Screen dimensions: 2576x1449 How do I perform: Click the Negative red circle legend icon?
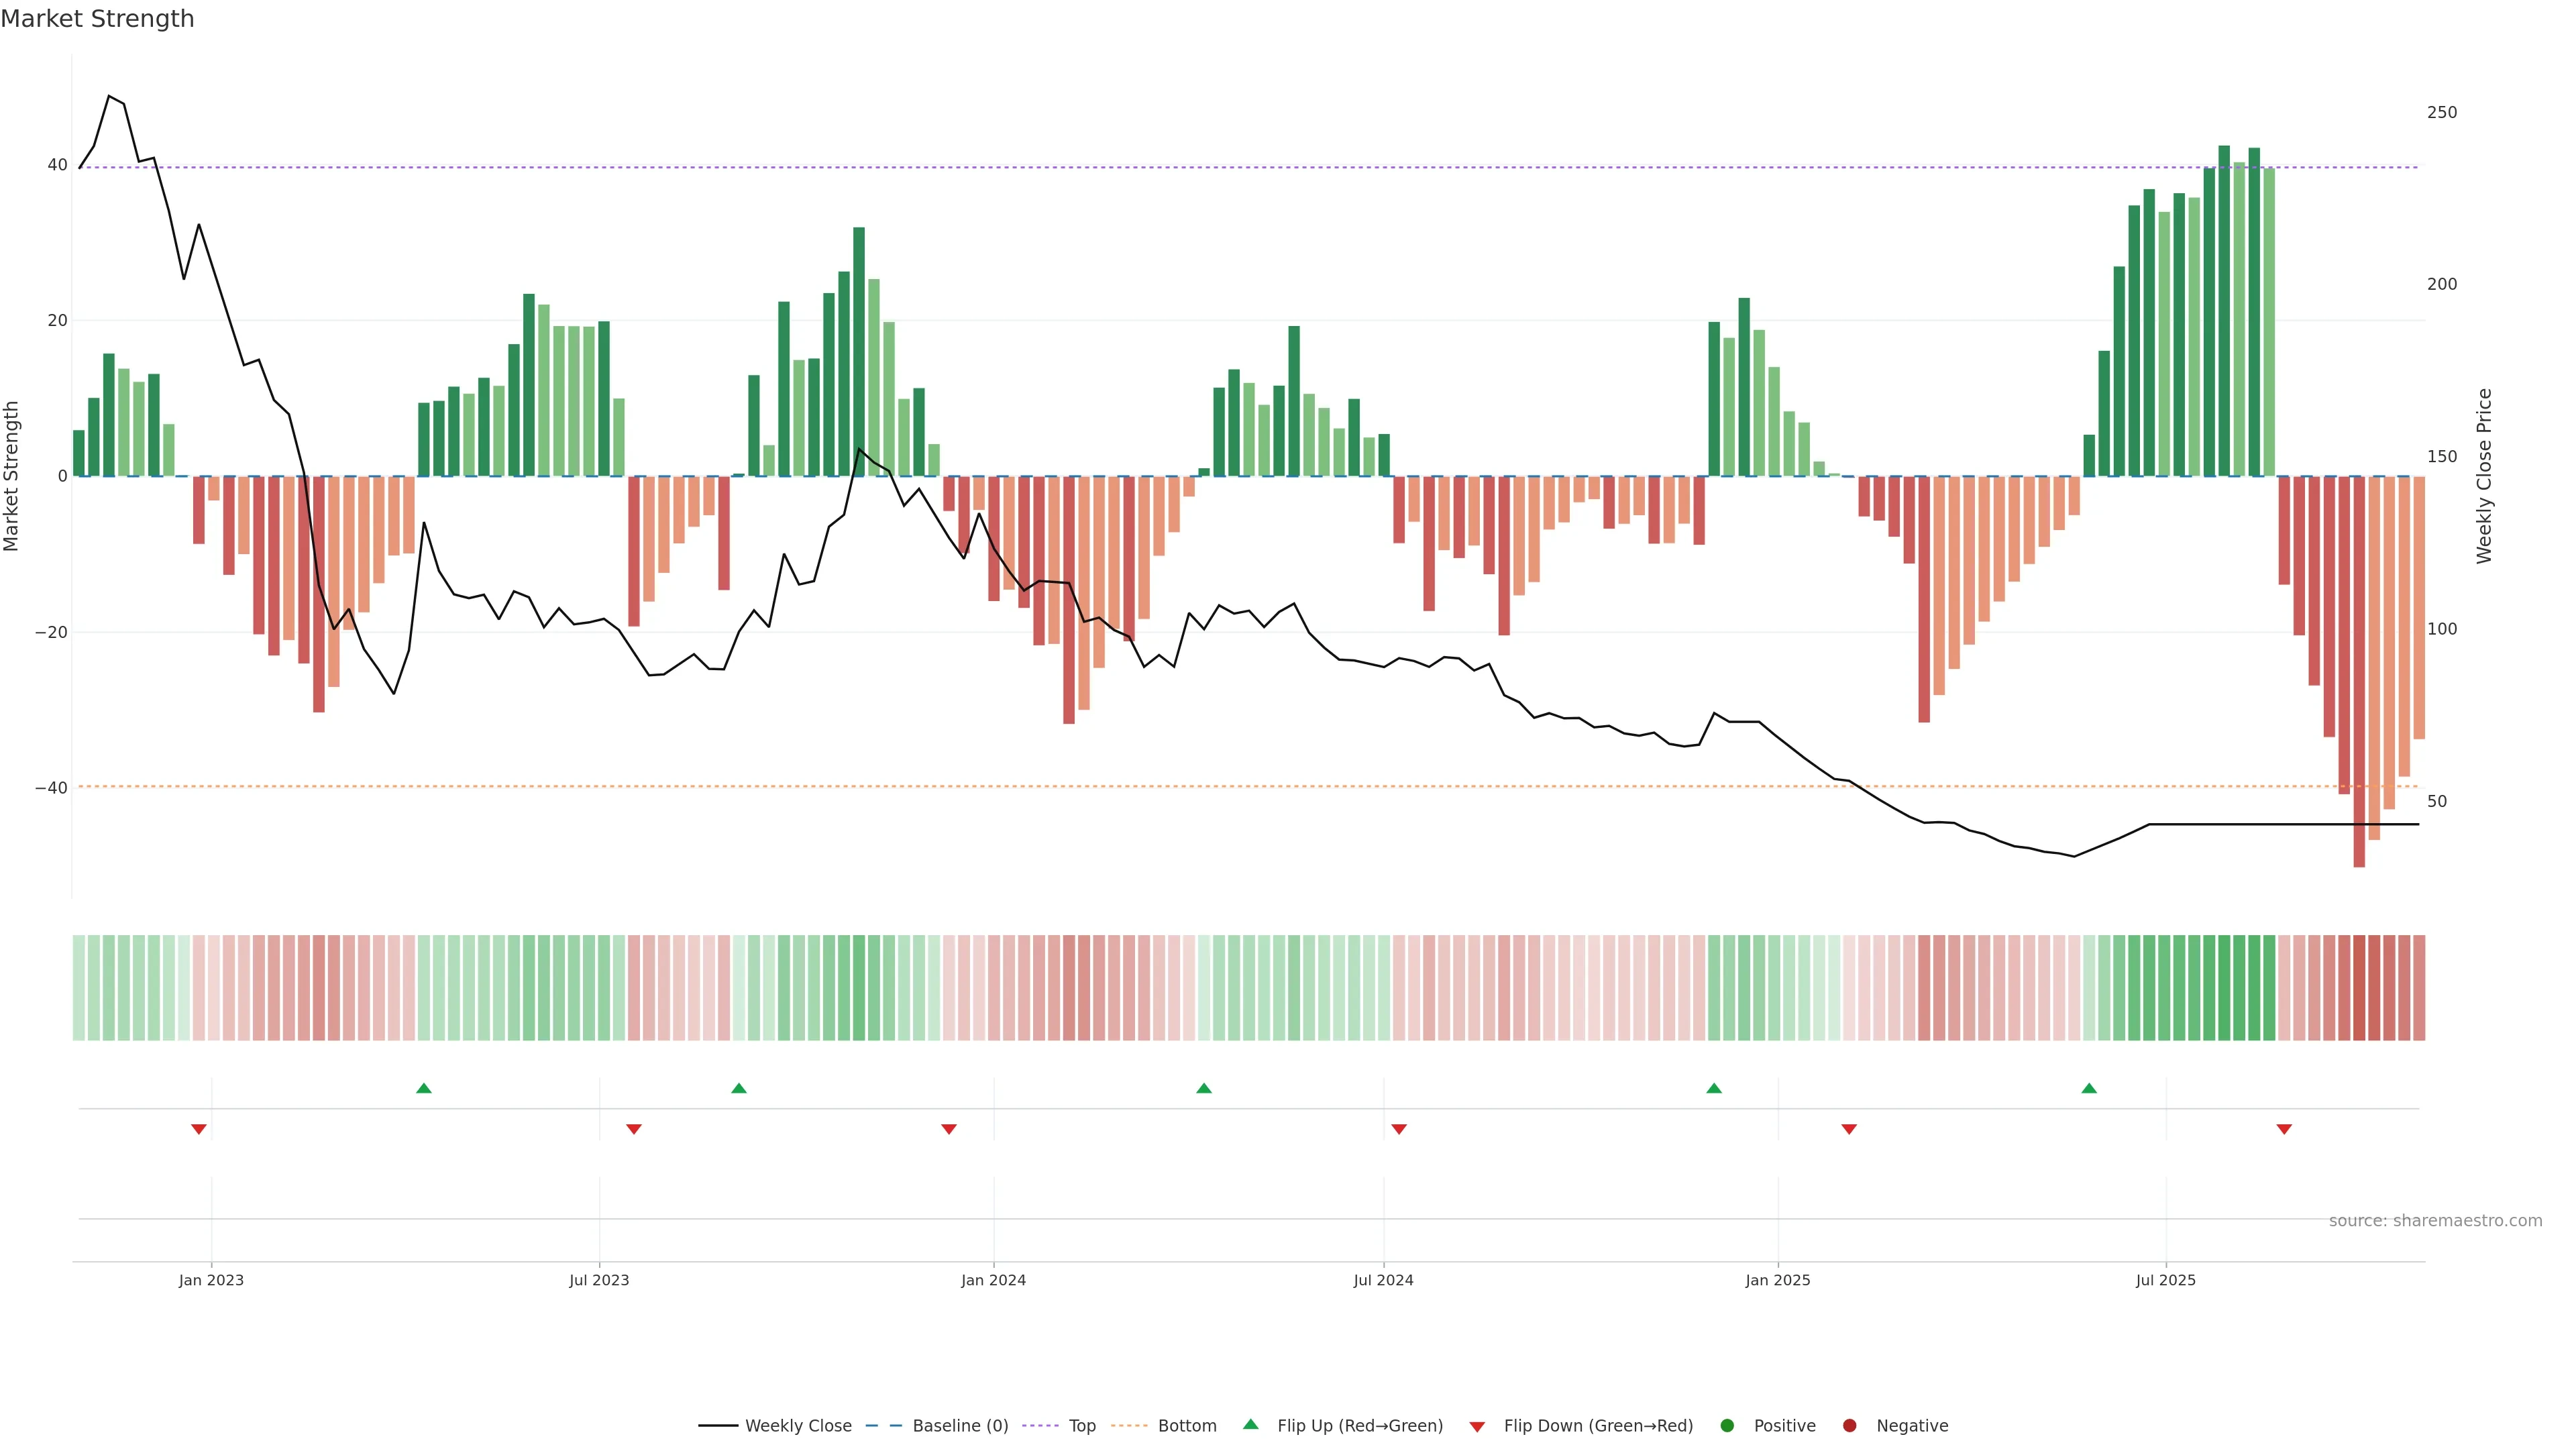1849,1426
